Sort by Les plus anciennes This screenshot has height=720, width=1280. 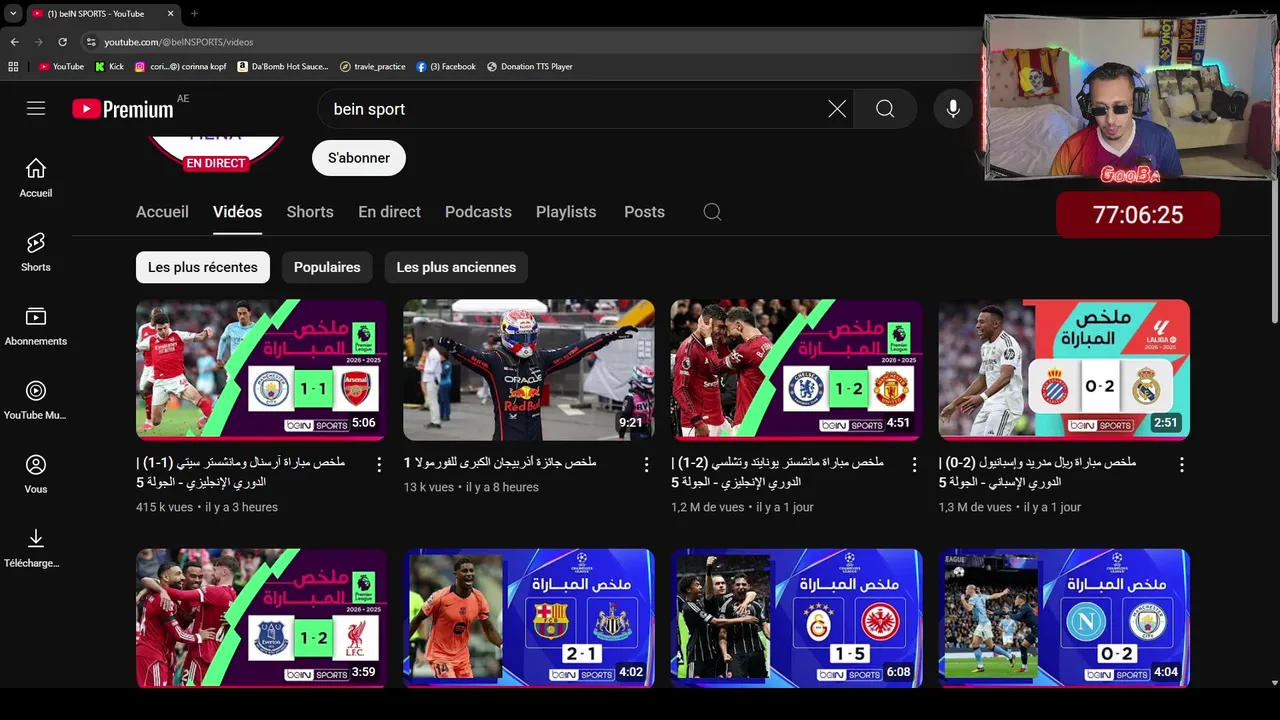coord(456,267)
